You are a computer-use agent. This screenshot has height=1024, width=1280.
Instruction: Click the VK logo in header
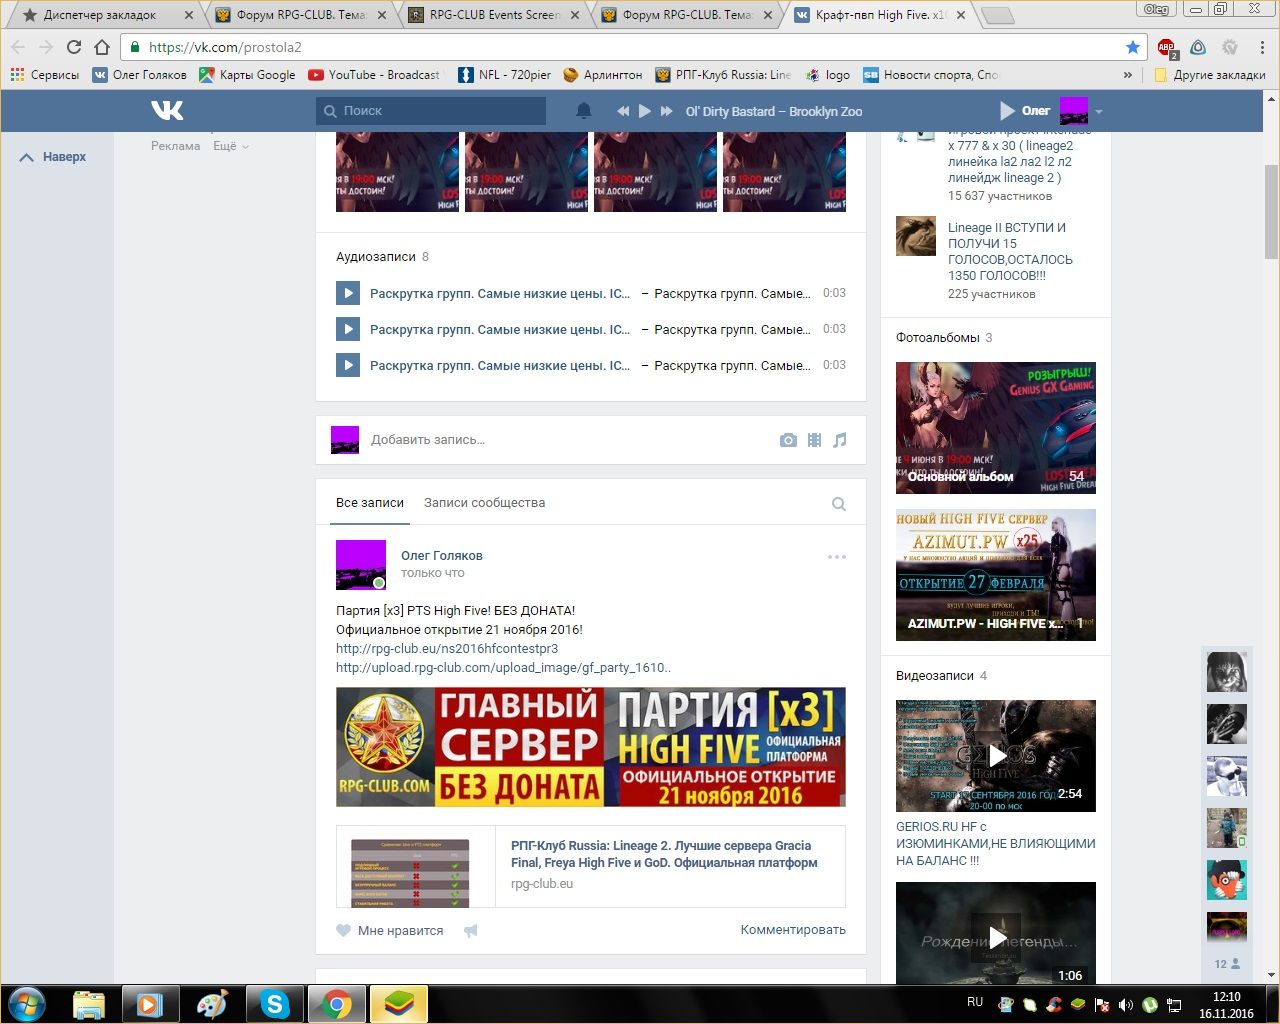[x=167, y=110]
